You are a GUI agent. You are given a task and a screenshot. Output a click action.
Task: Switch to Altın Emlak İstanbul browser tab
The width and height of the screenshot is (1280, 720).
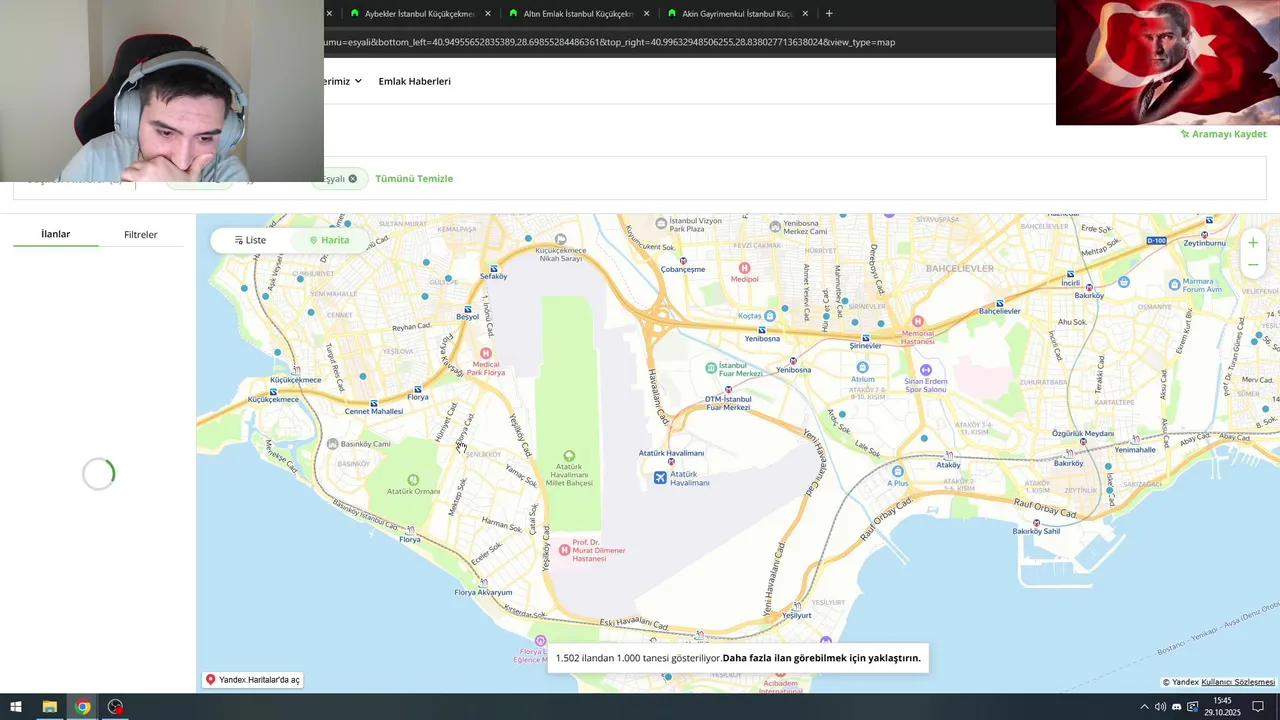[570, 14]
